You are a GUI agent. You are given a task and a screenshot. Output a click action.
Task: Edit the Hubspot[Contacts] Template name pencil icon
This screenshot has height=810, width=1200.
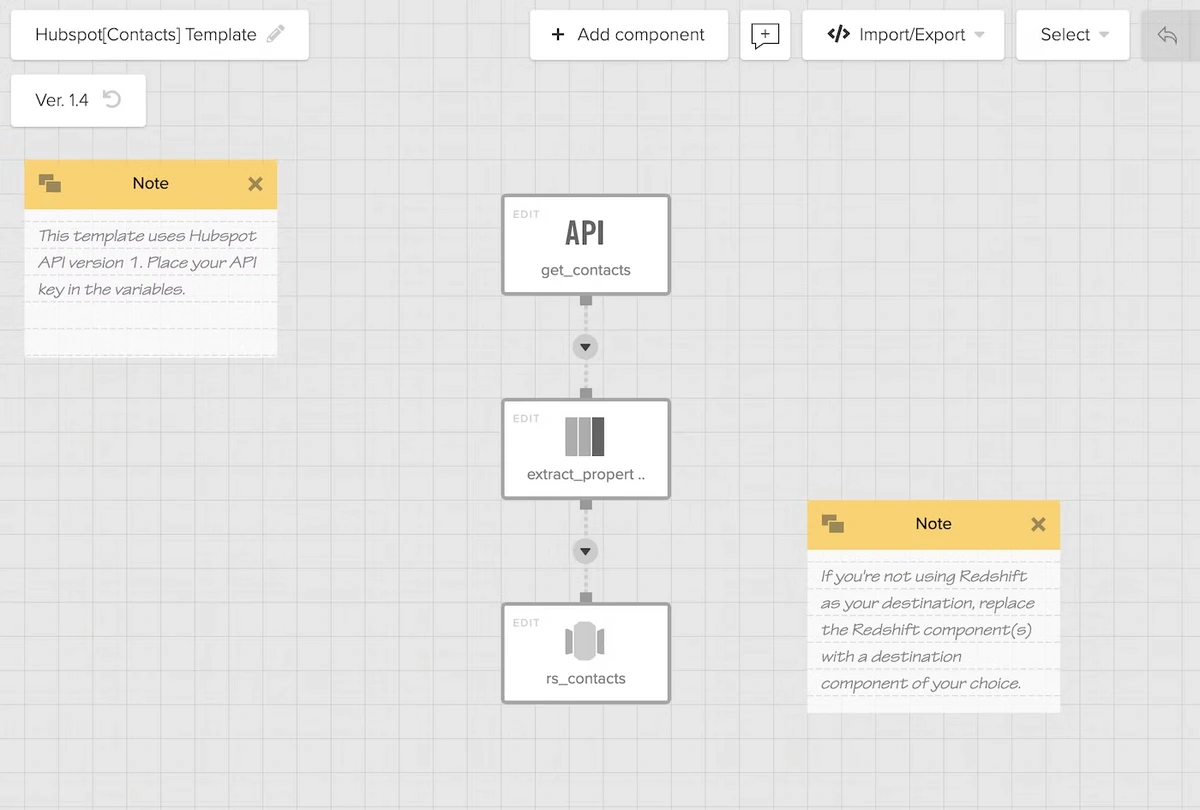(x=276, y=34)
